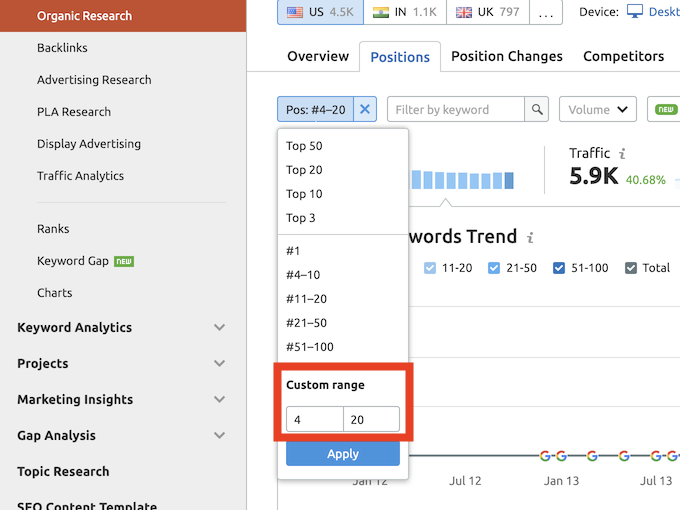Viewport: 680px width, 510px height.
Task: Choose Top 10 from positions dropdown list
Action: 304,194
